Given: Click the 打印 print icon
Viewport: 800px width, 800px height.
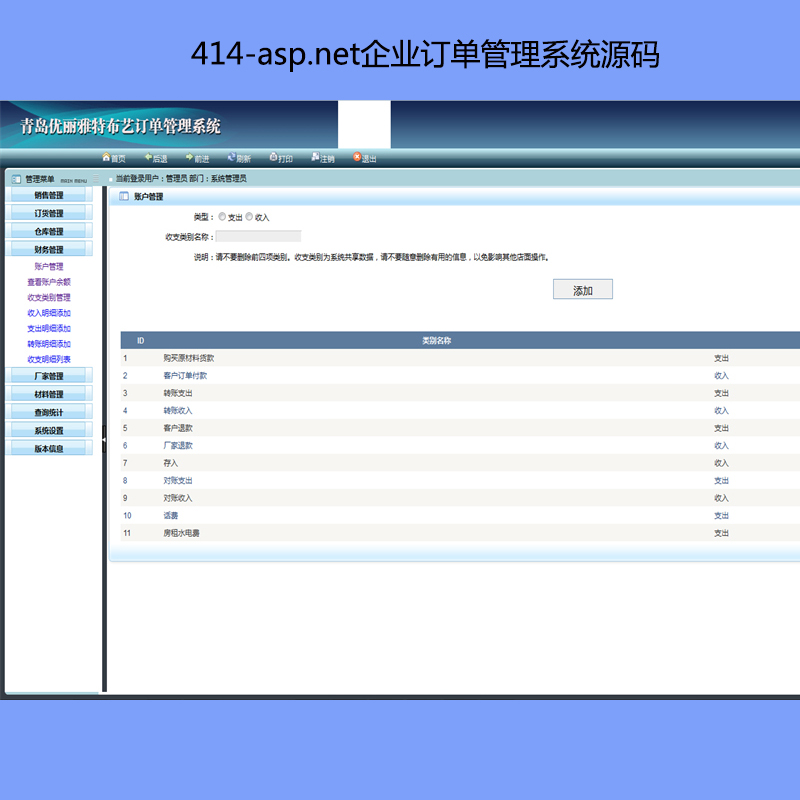Looking at the screenshot, I should 273,158.
